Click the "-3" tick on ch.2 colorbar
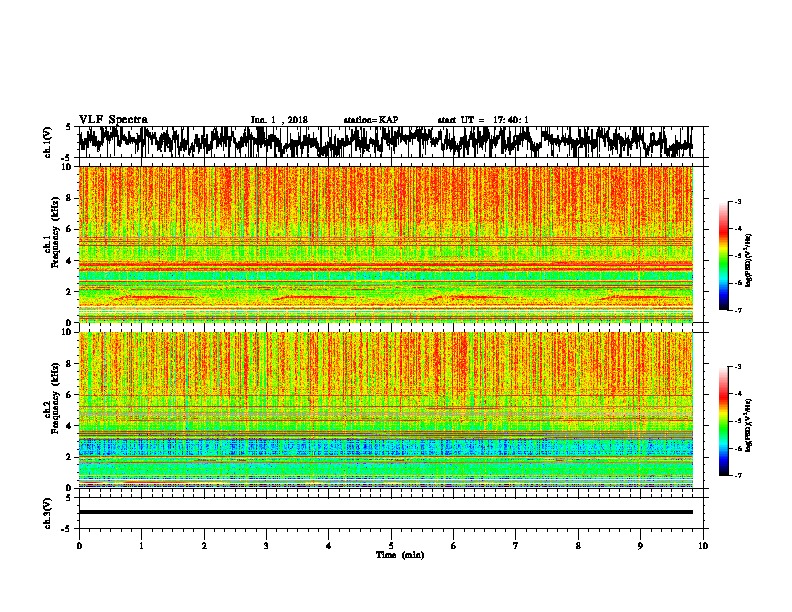This screenshot has width=792, height=612. pos(738,367)
